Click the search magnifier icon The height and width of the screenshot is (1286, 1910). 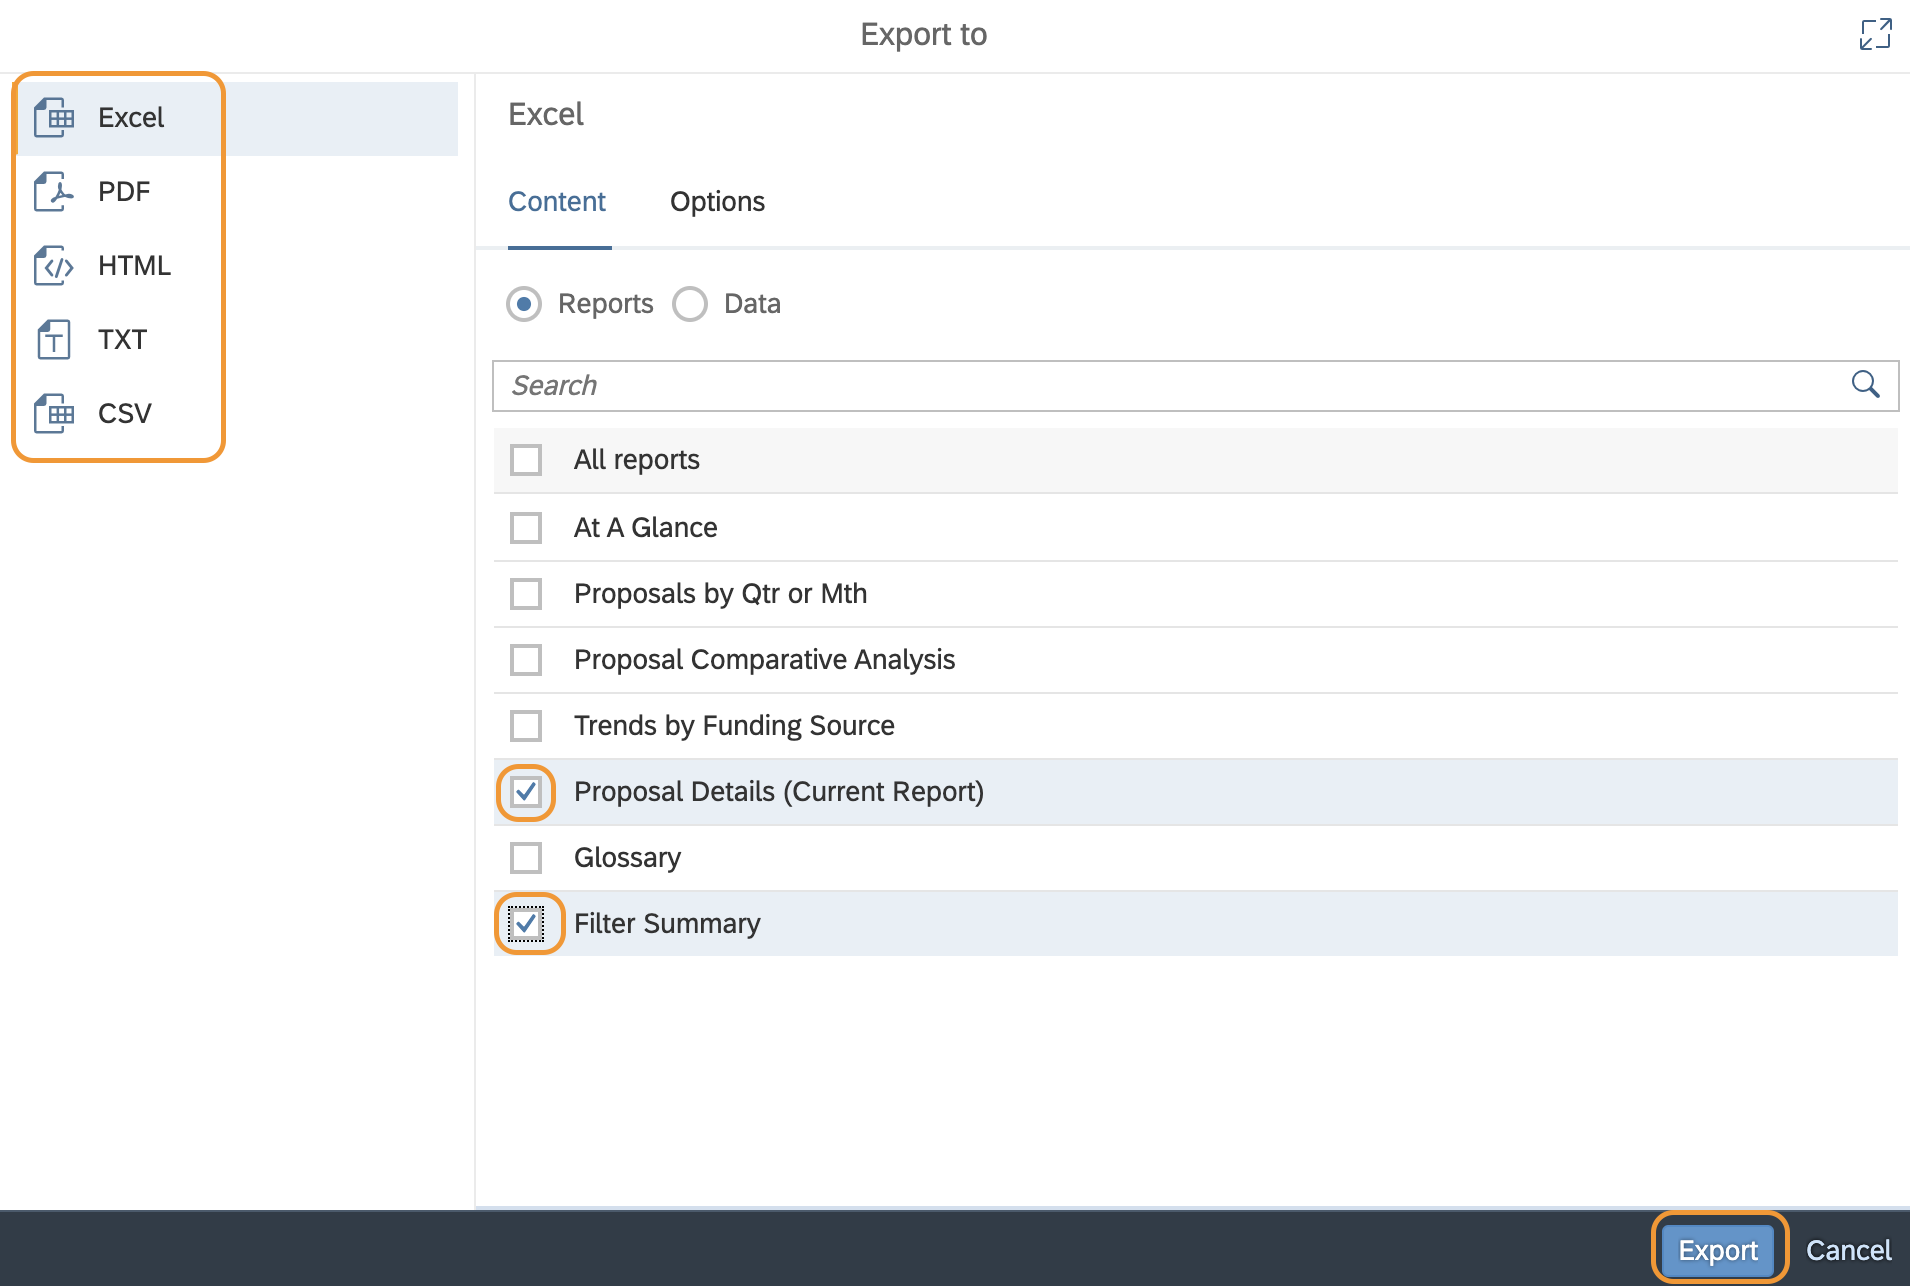point(1865,385)
